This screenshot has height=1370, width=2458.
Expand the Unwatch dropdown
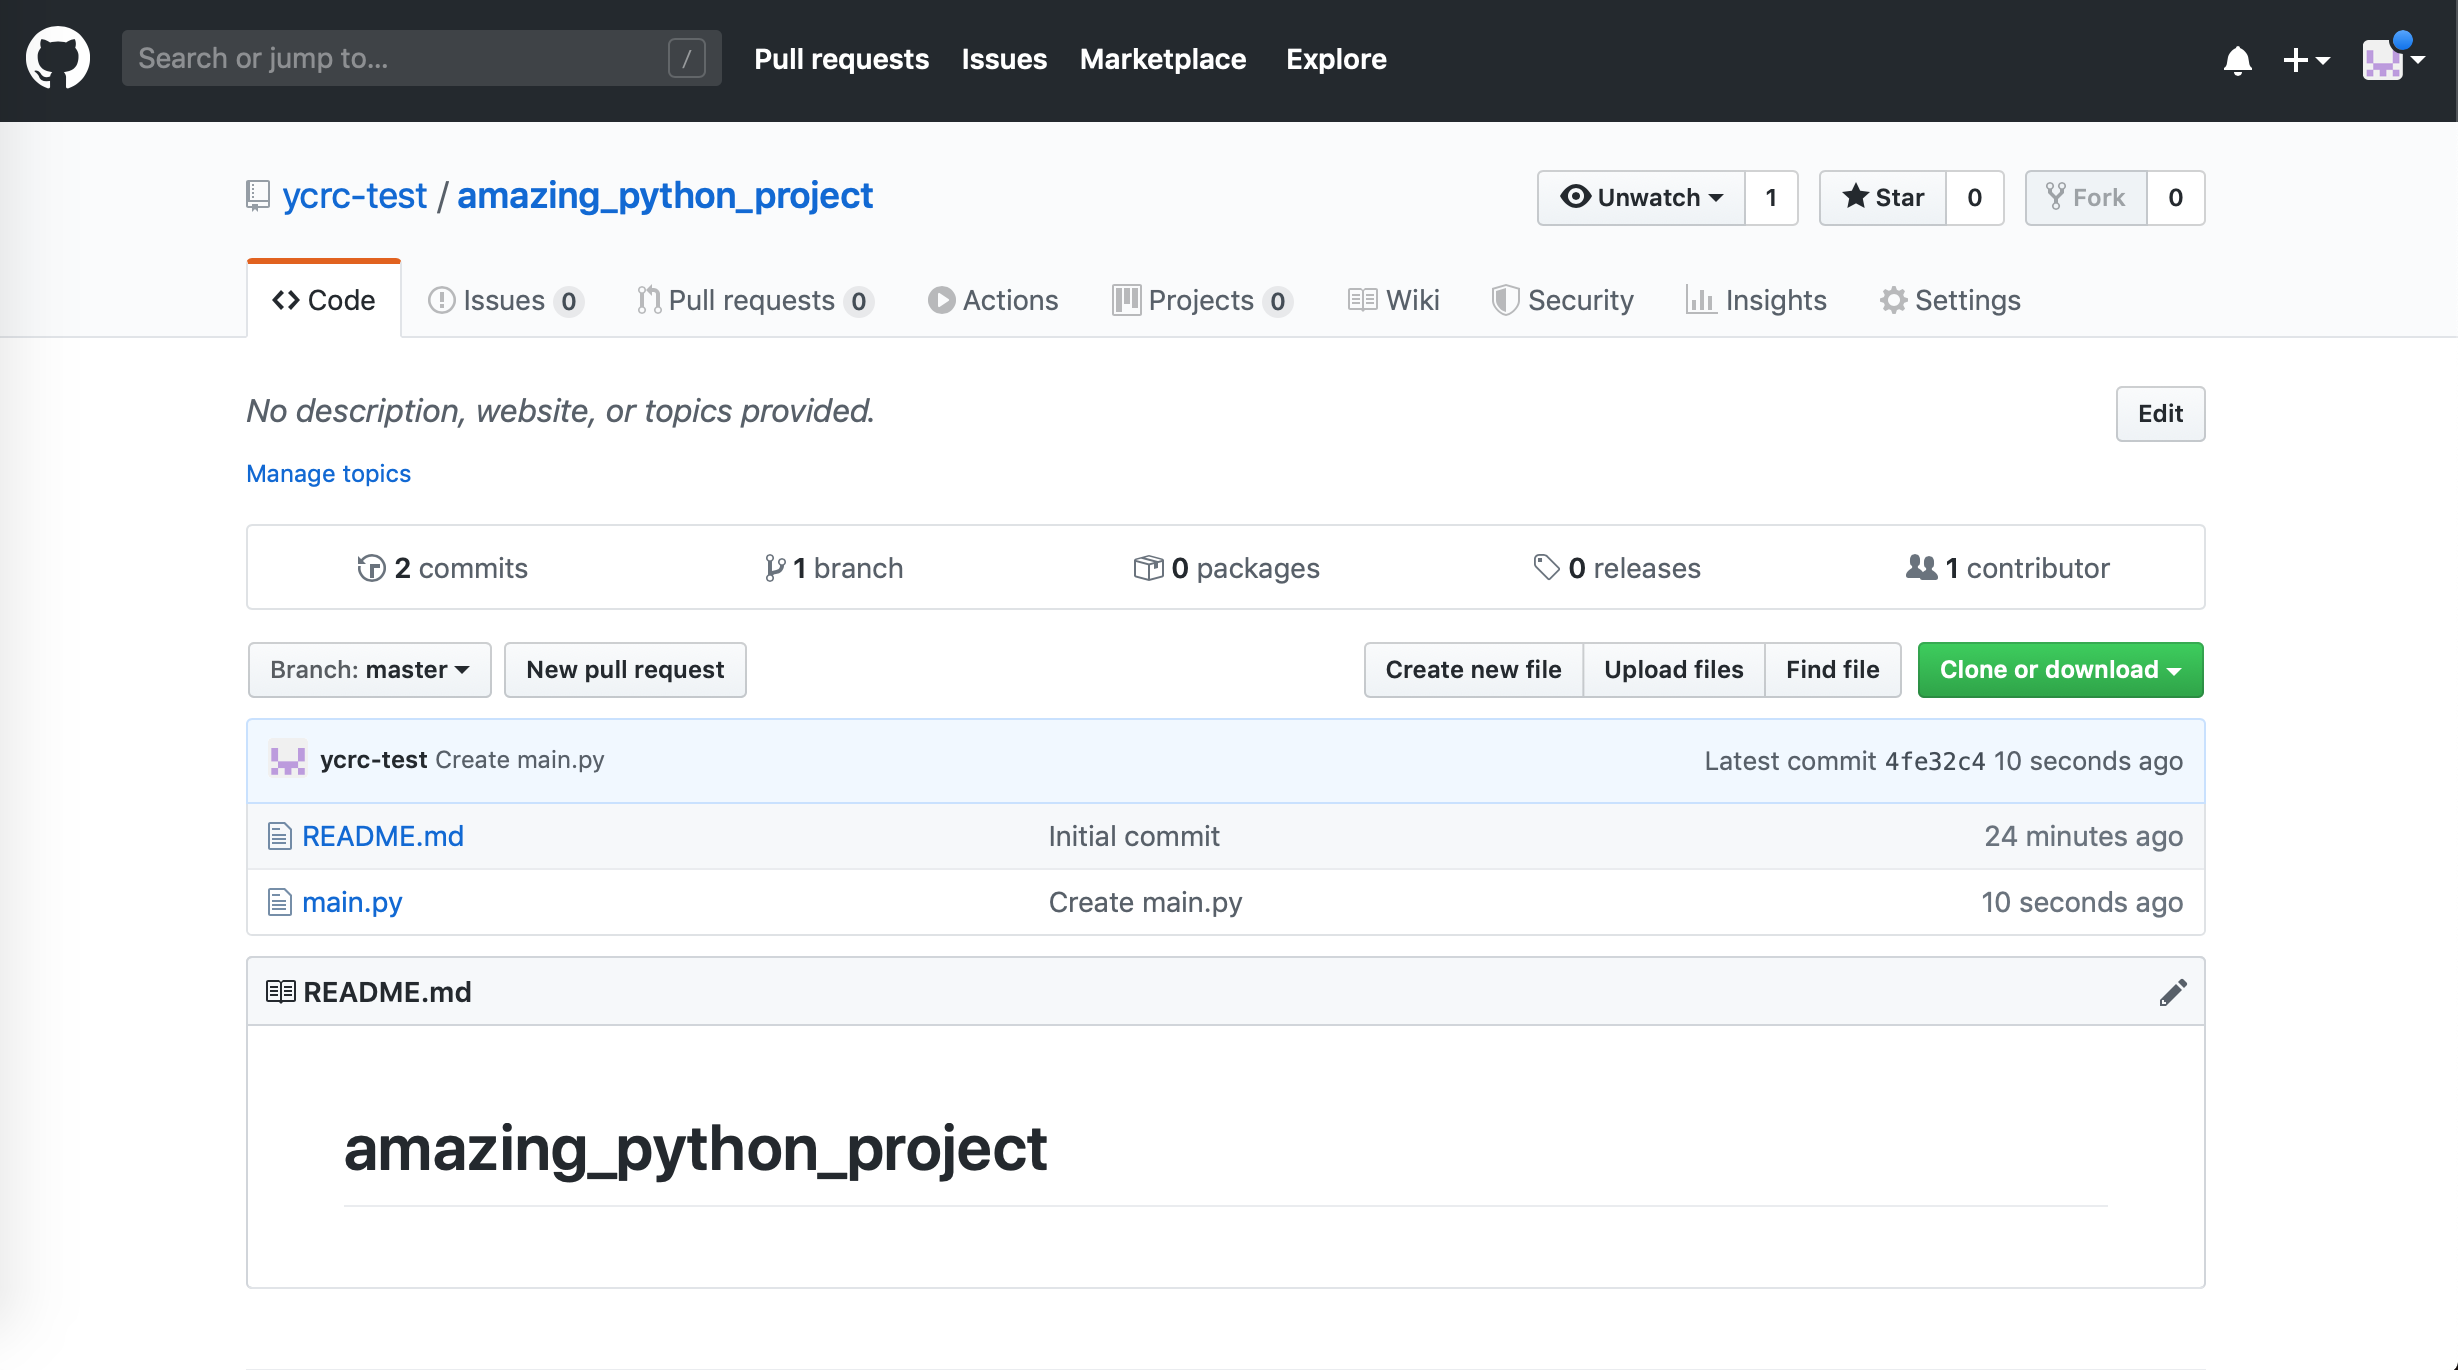pos(1641,198)
